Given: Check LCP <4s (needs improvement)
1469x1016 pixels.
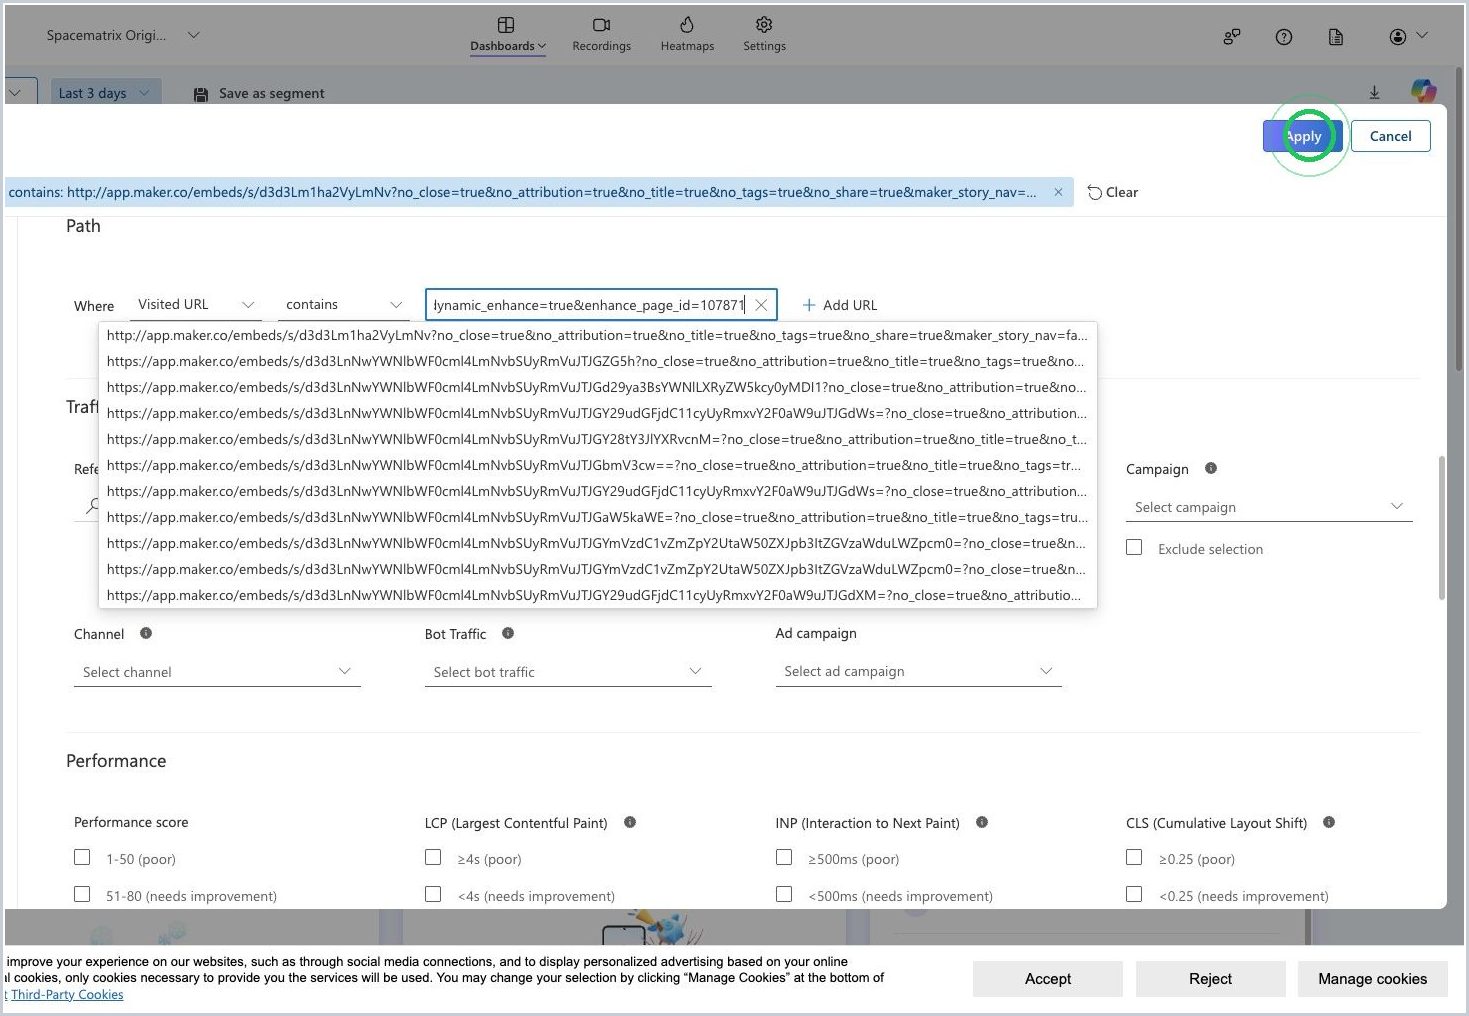Looking at the screenshot, I should 433,894.
